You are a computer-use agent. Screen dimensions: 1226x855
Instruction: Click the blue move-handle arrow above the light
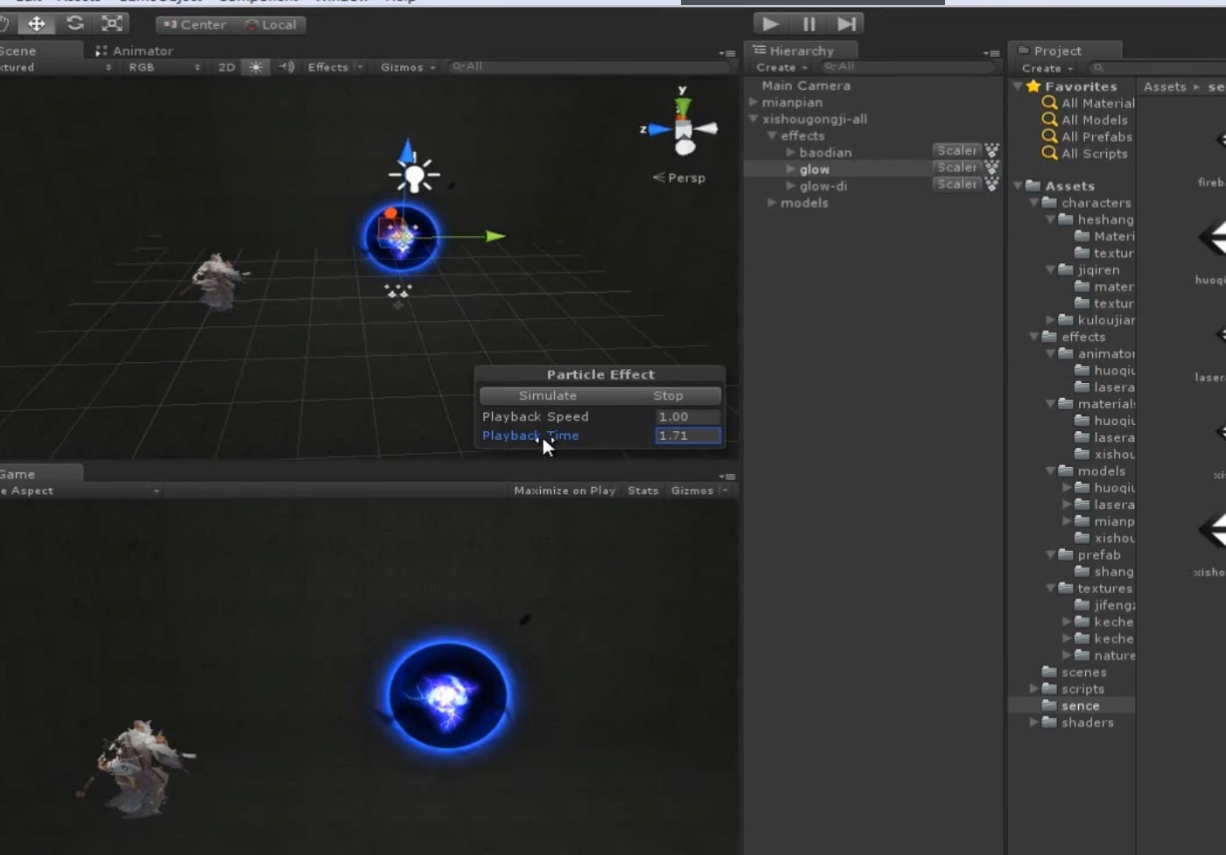pos(406,151)
